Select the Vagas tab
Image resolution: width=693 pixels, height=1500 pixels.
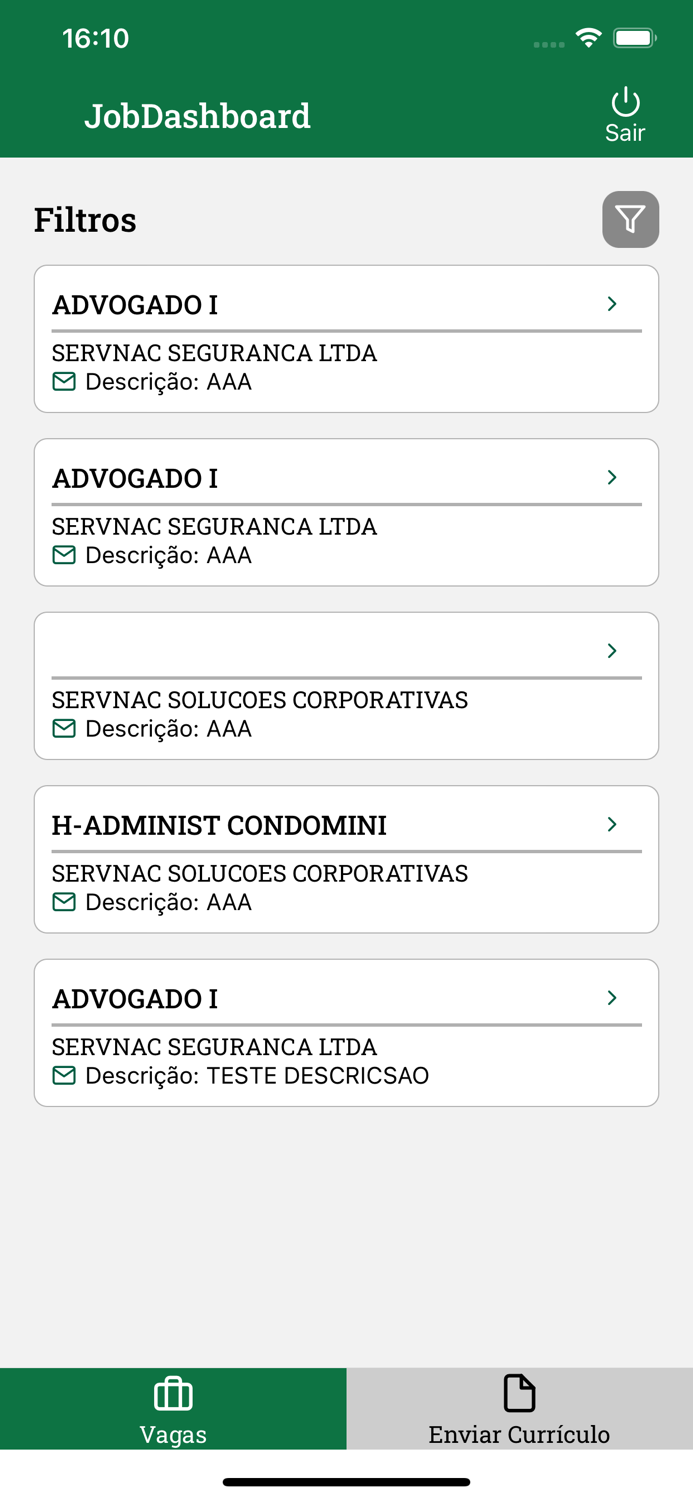pyautogui.click(x=172, y=1408)
